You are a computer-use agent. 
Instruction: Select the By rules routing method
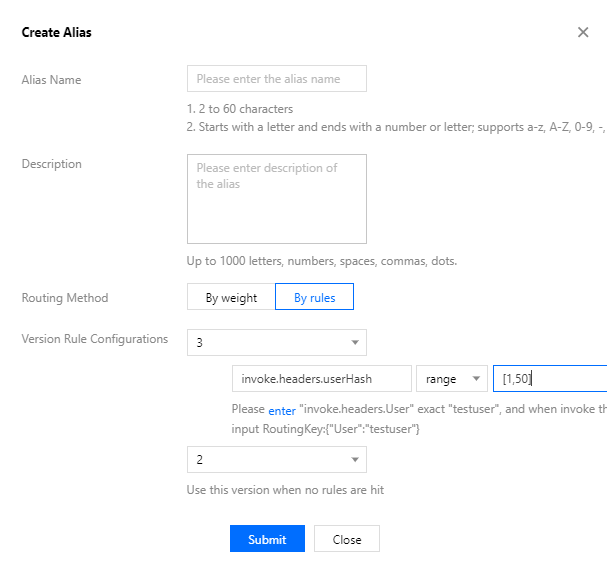click(314, 298)
